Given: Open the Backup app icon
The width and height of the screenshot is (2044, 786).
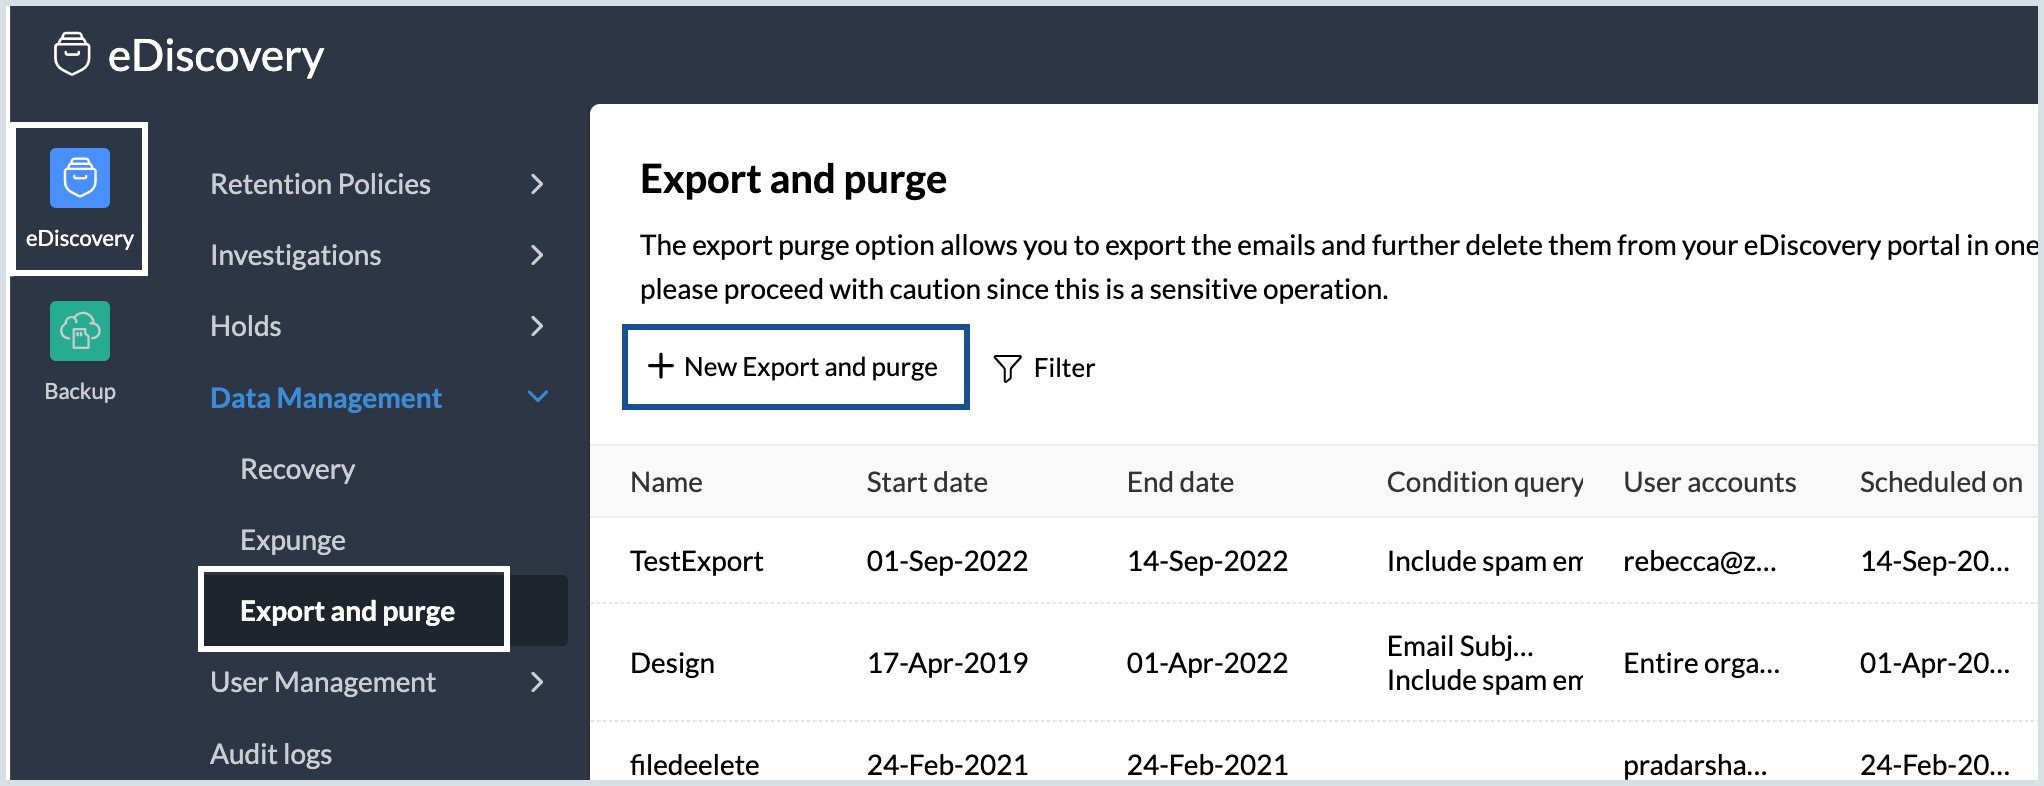Looking at the screenshot, I should 80,331.
